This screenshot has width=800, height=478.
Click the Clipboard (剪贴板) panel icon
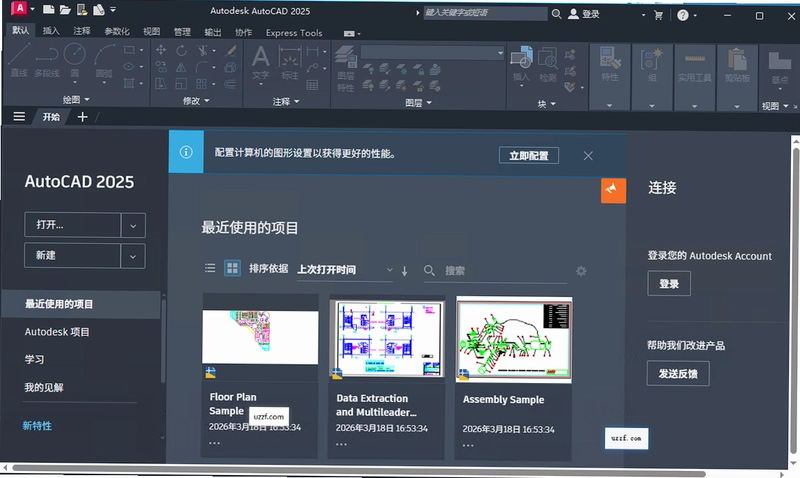tap(737, 64)
